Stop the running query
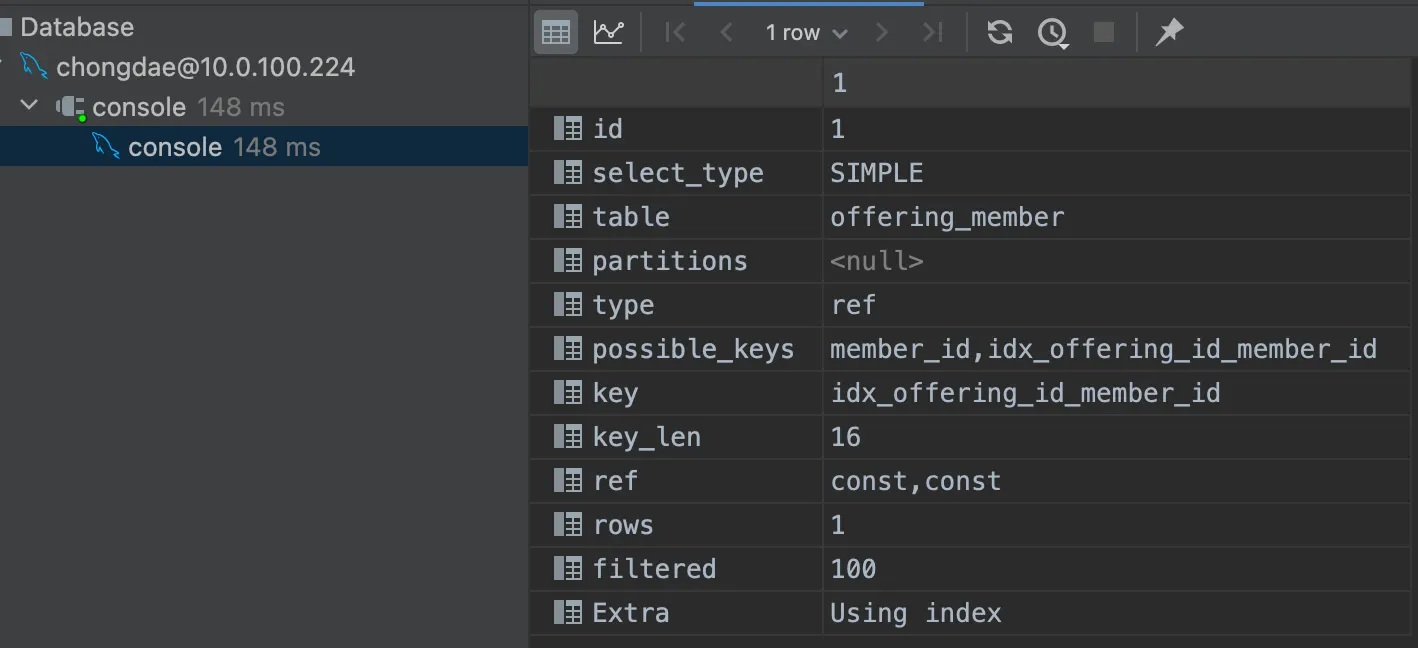The image size is (1418, 648). click(x=1104, y=33)
